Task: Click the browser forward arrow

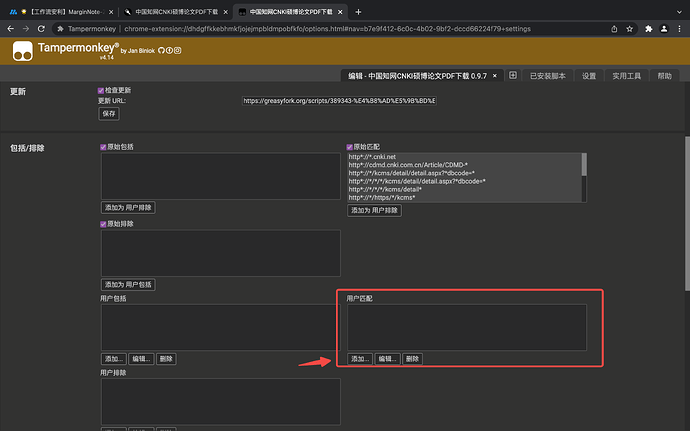Action: click(x=26, y=29)
